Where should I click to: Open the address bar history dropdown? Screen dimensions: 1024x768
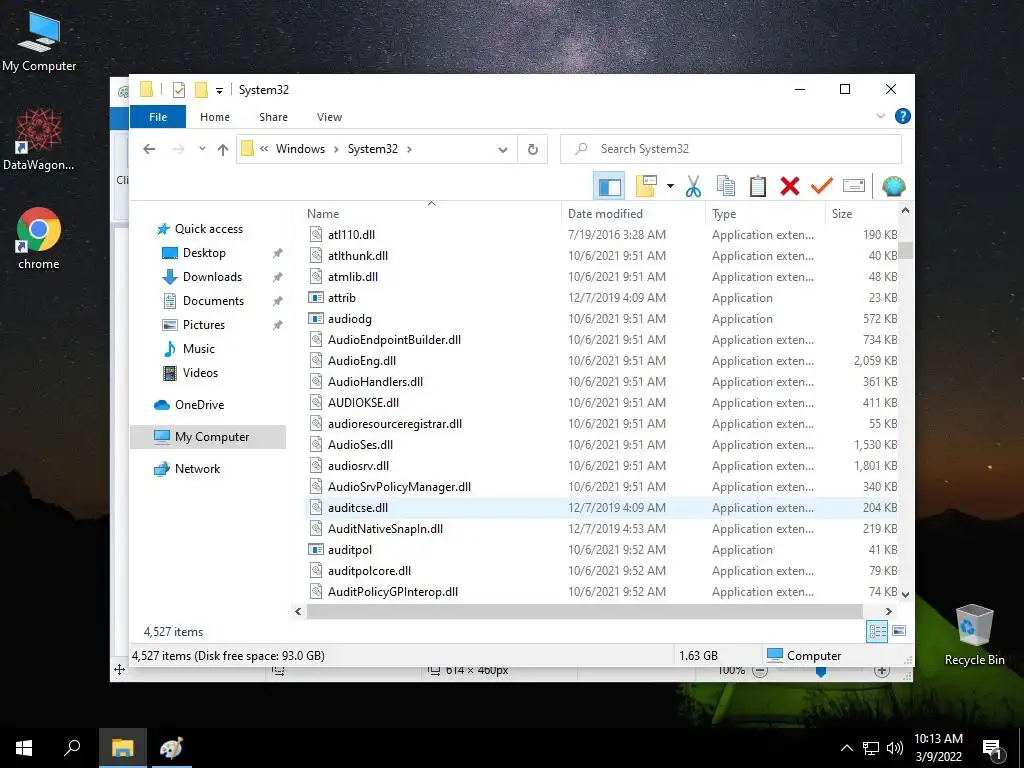click(x=503, y=150)
